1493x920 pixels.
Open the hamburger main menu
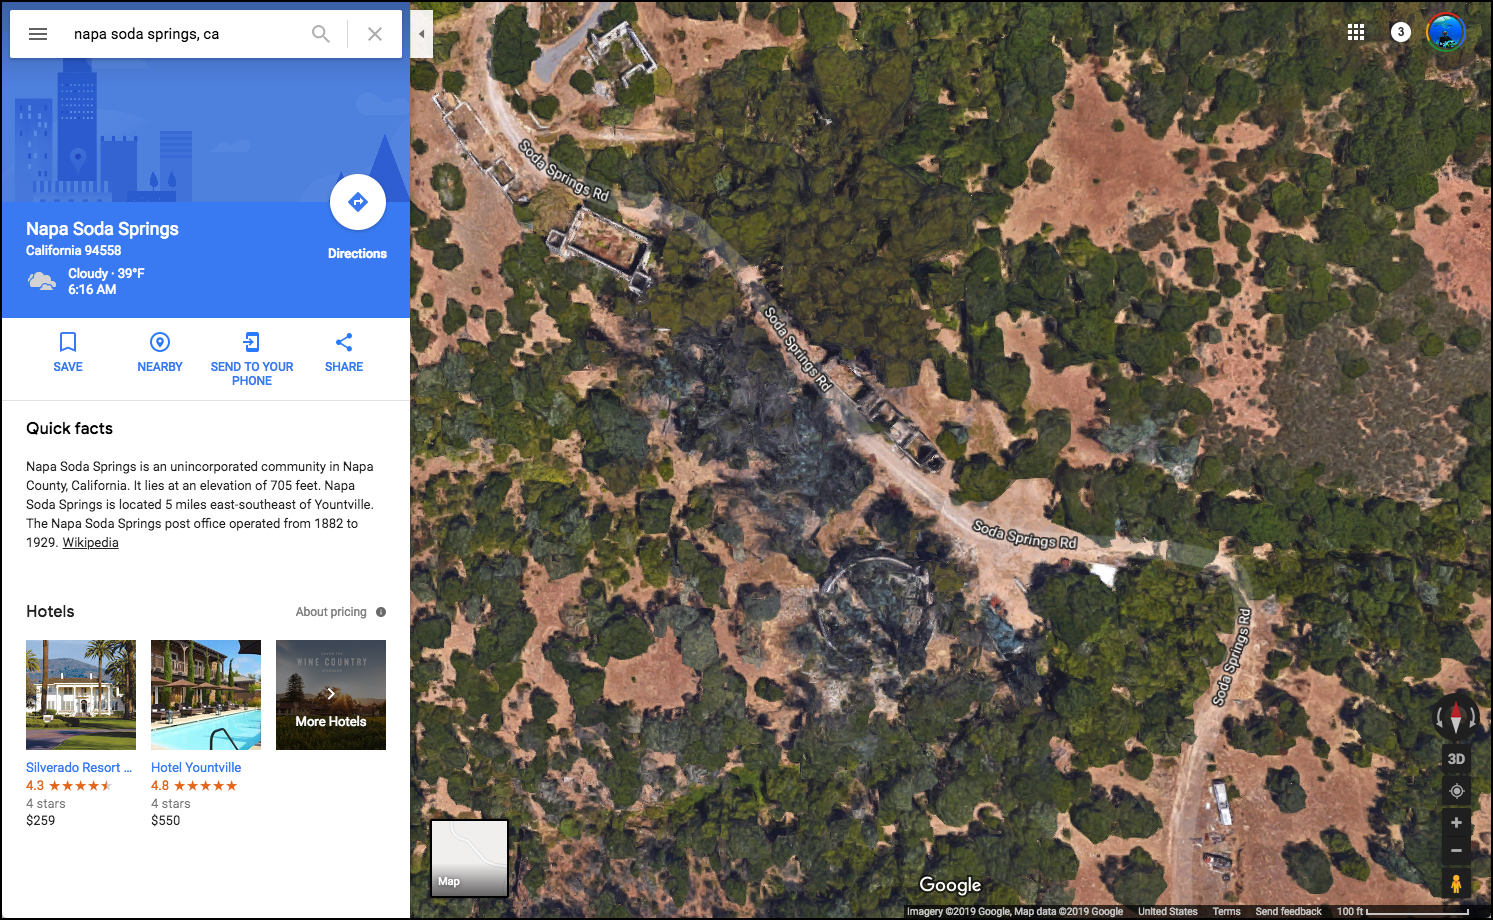tap(38, 34)
